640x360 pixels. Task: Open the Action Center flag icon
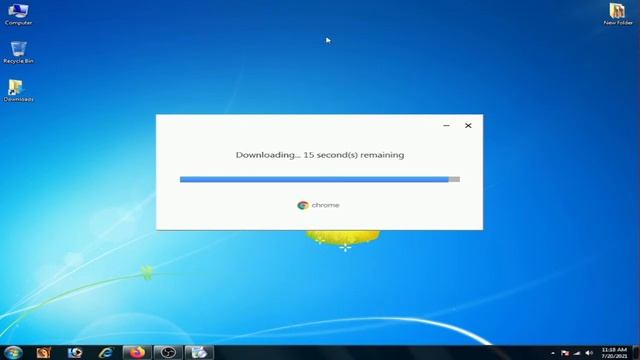(x=565, y=353)
